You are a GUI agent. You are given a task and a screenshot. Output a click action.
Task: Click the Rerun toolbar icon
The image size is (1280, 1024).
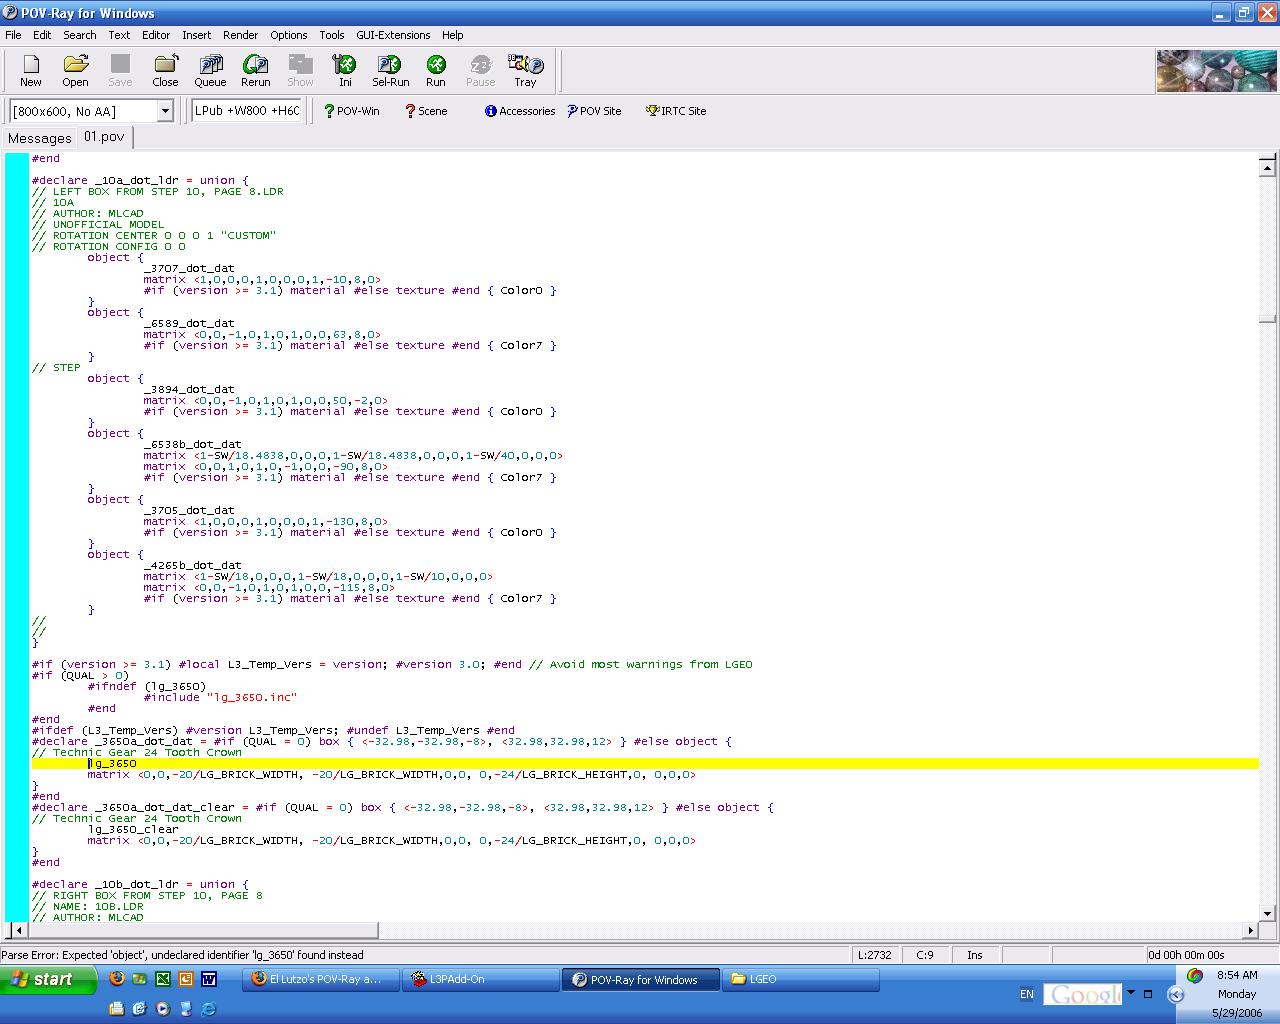[255, 71]
